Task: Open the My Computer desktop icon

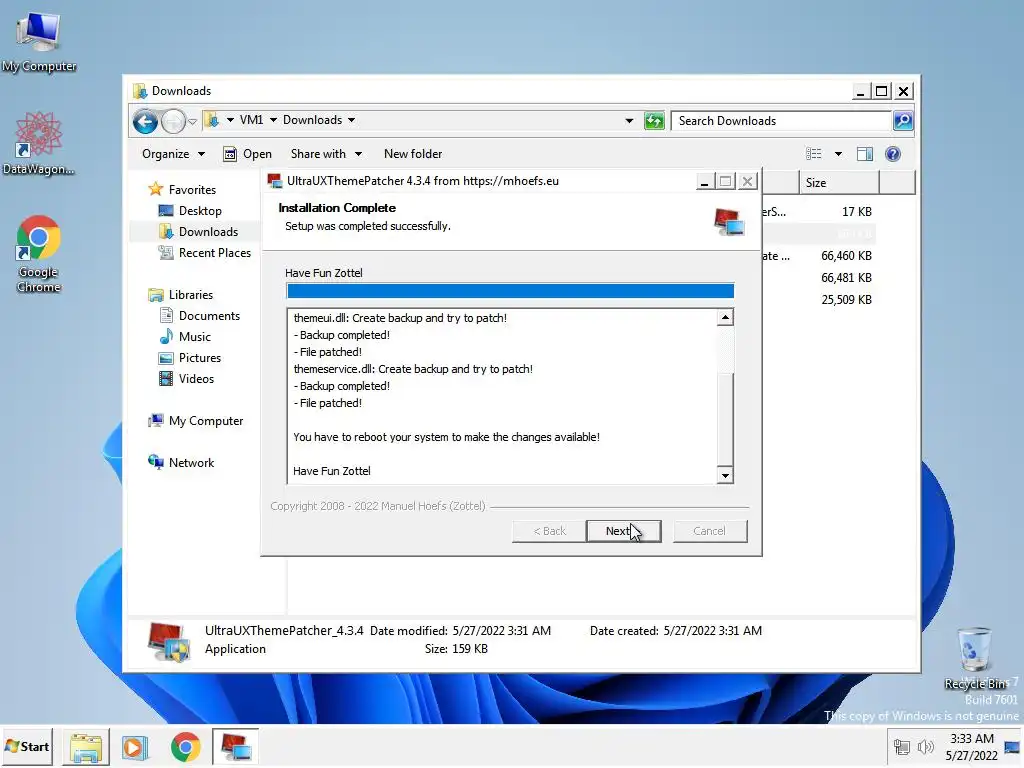Action: pos(39,42)
